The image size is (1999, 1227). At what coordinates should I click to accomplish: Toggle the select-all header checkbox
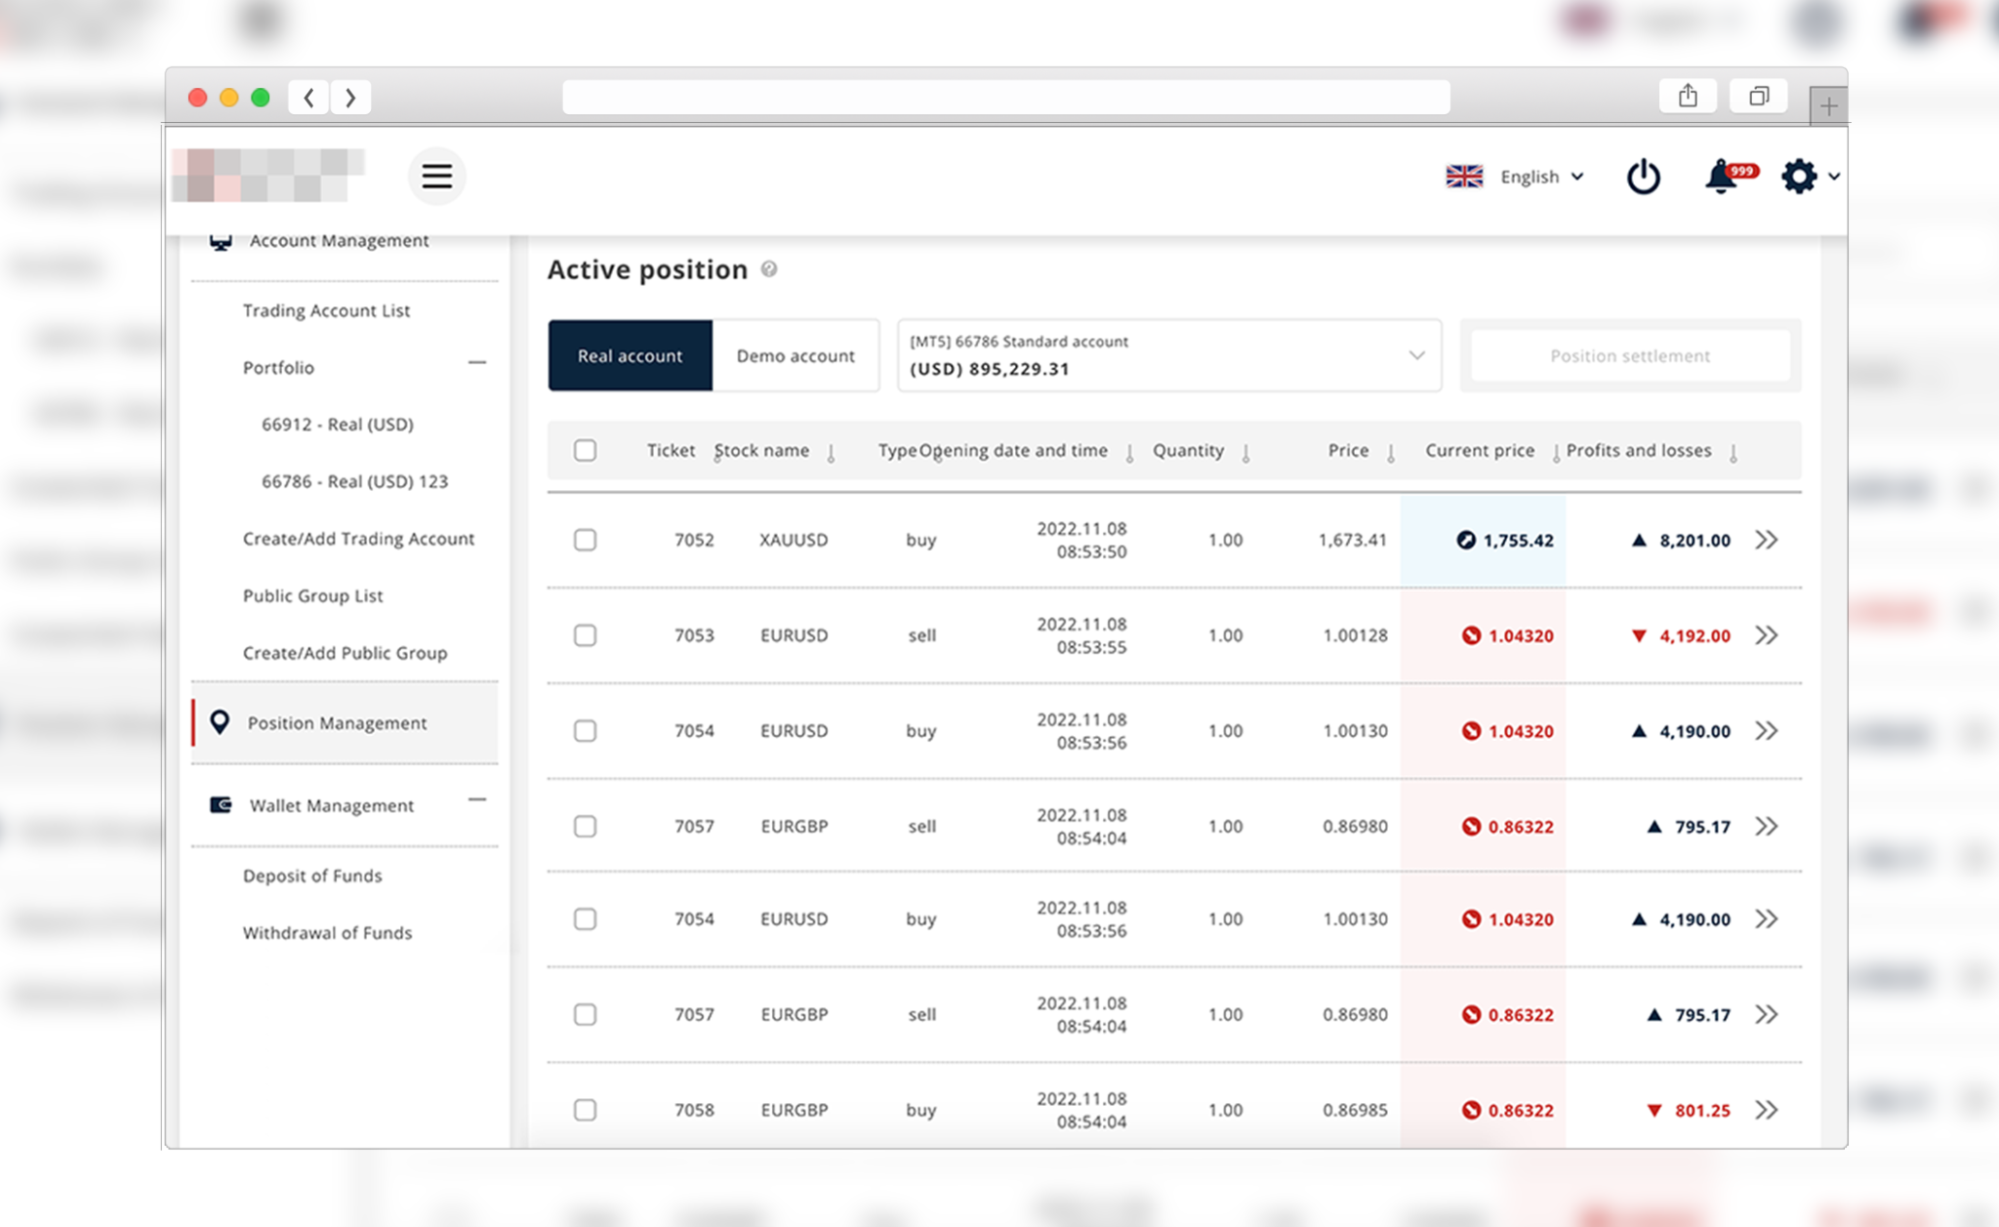[585, 451]
